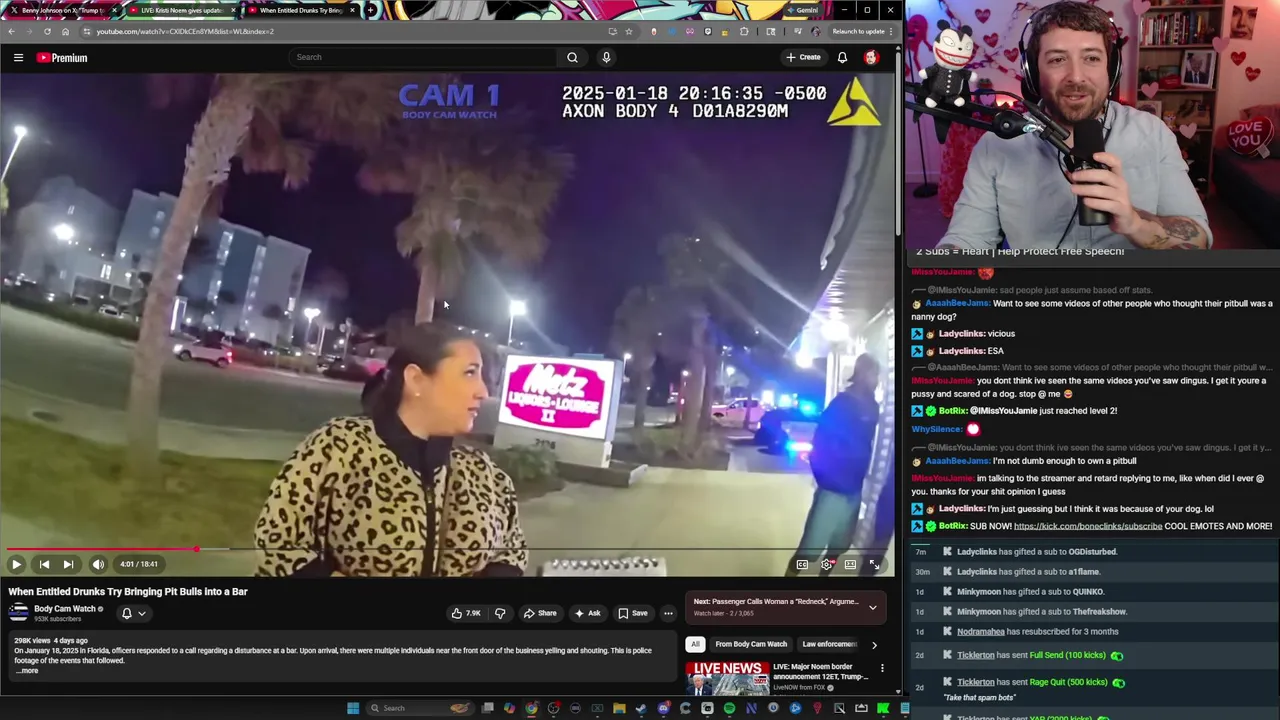This screenshot has width=1280, height=720.
Task: Share the video
Action: (x=540, y=613)
